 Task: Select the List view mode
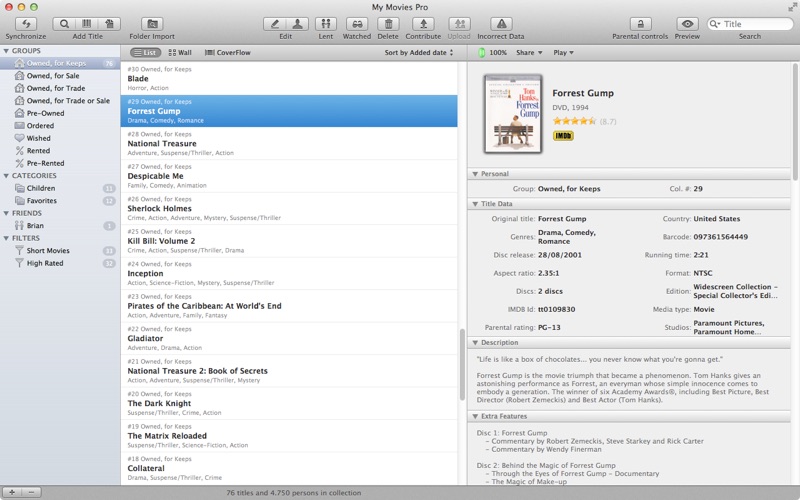[x=145, y=52]
